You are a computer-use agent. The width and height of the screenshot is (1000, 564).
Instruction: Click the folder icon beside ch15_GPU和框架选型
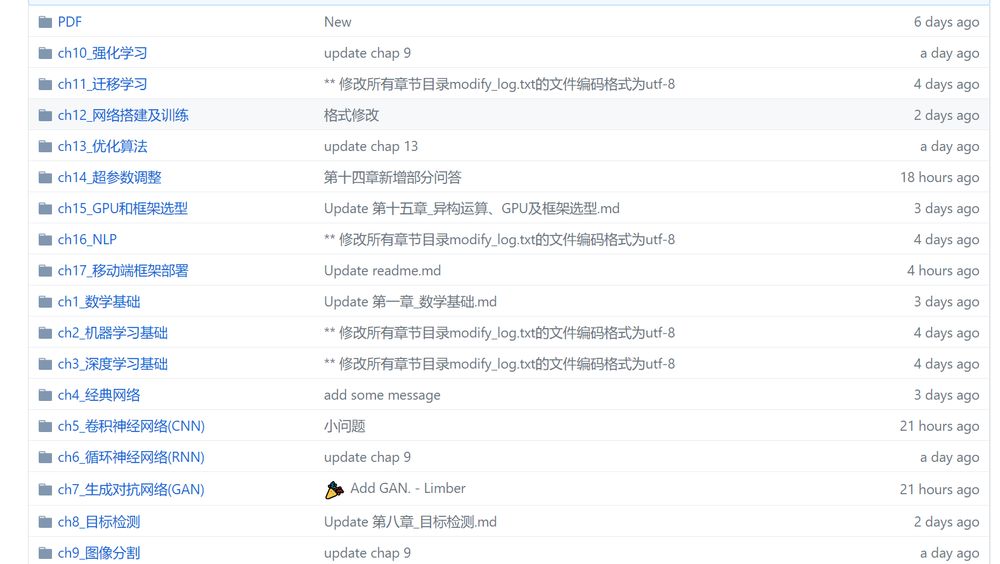pos(45,209)
